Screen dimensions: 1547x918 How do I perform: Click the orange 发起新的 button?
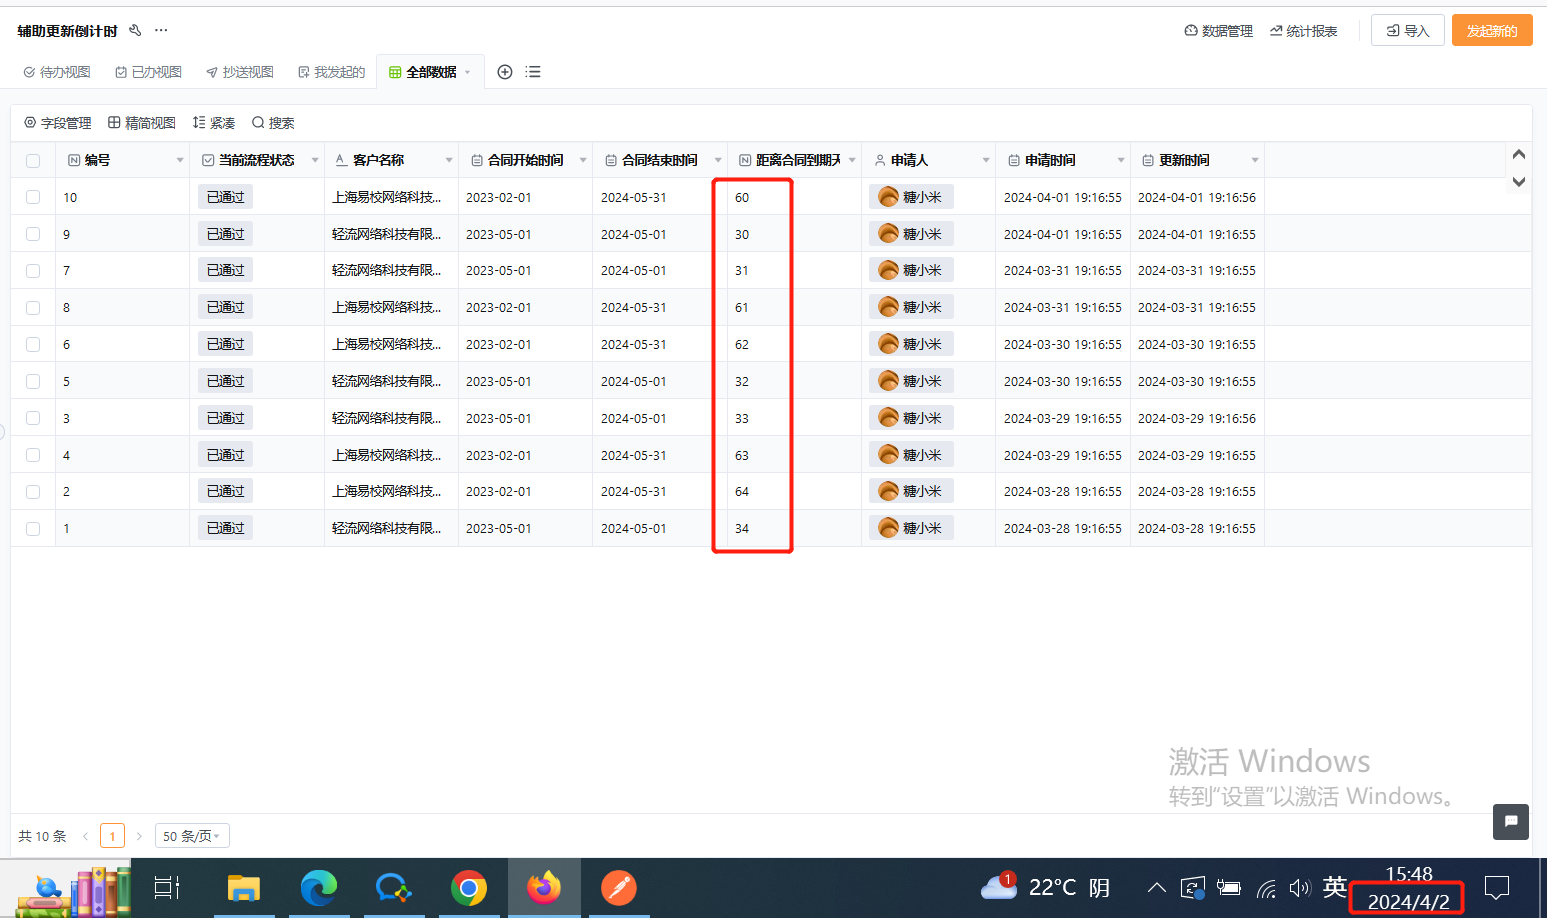tap(1492, 31)
